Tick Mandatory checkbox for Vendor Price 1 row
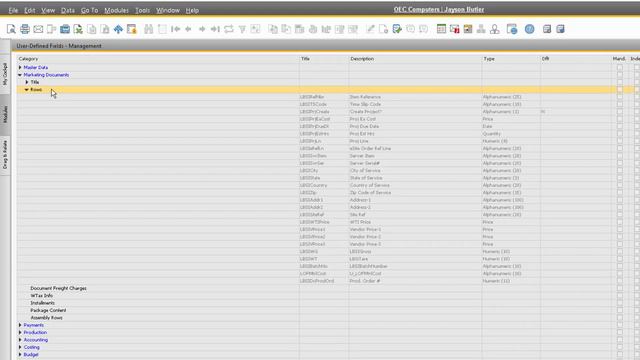Screen dimensions: 640x360 coord(620,229)
